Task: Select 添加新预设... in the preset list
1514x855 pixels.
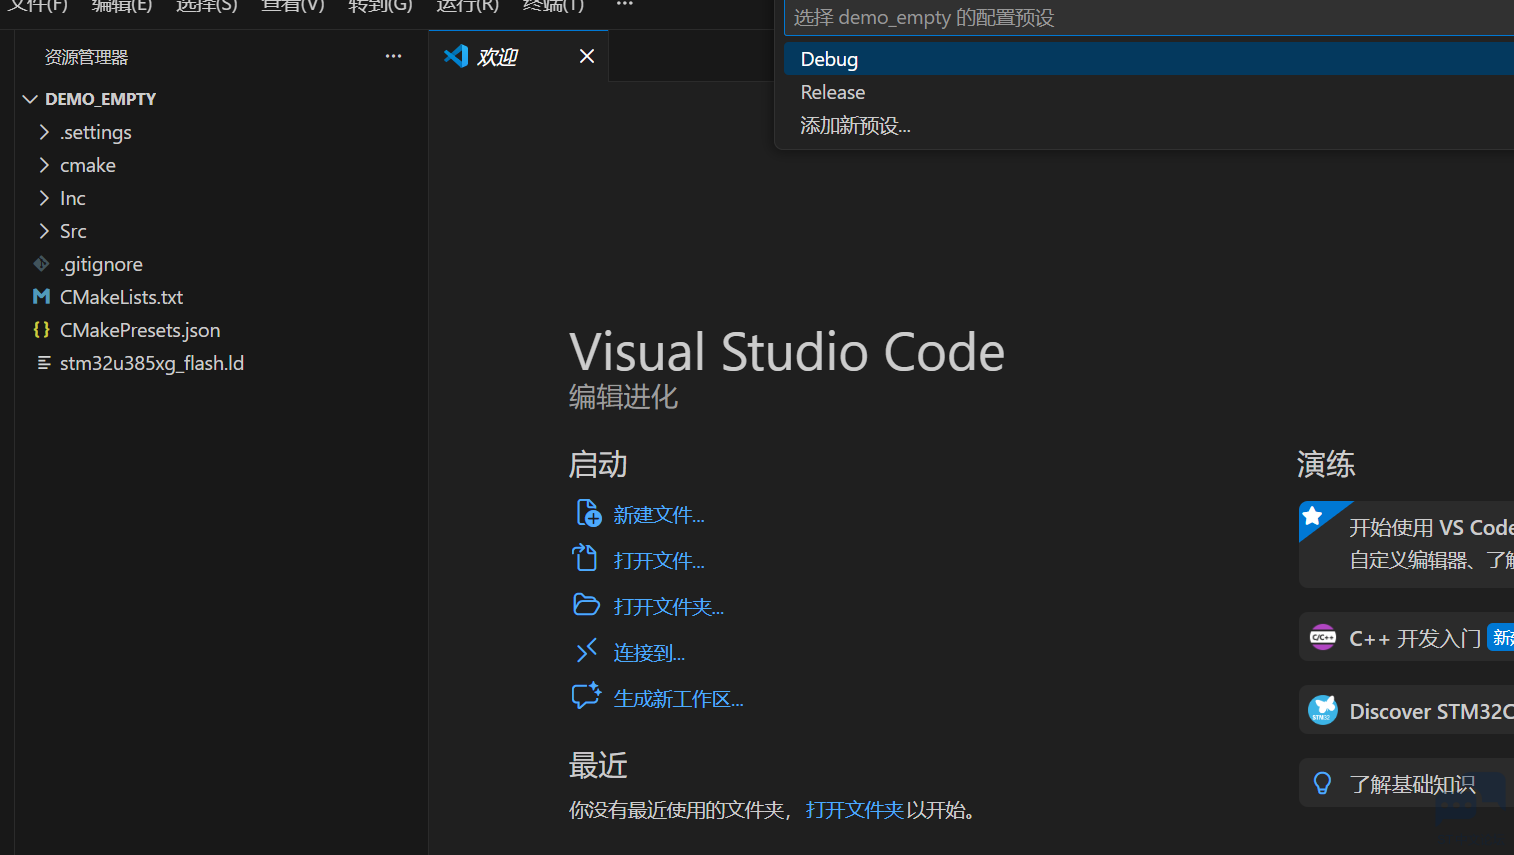Action: coord(1148,125)
